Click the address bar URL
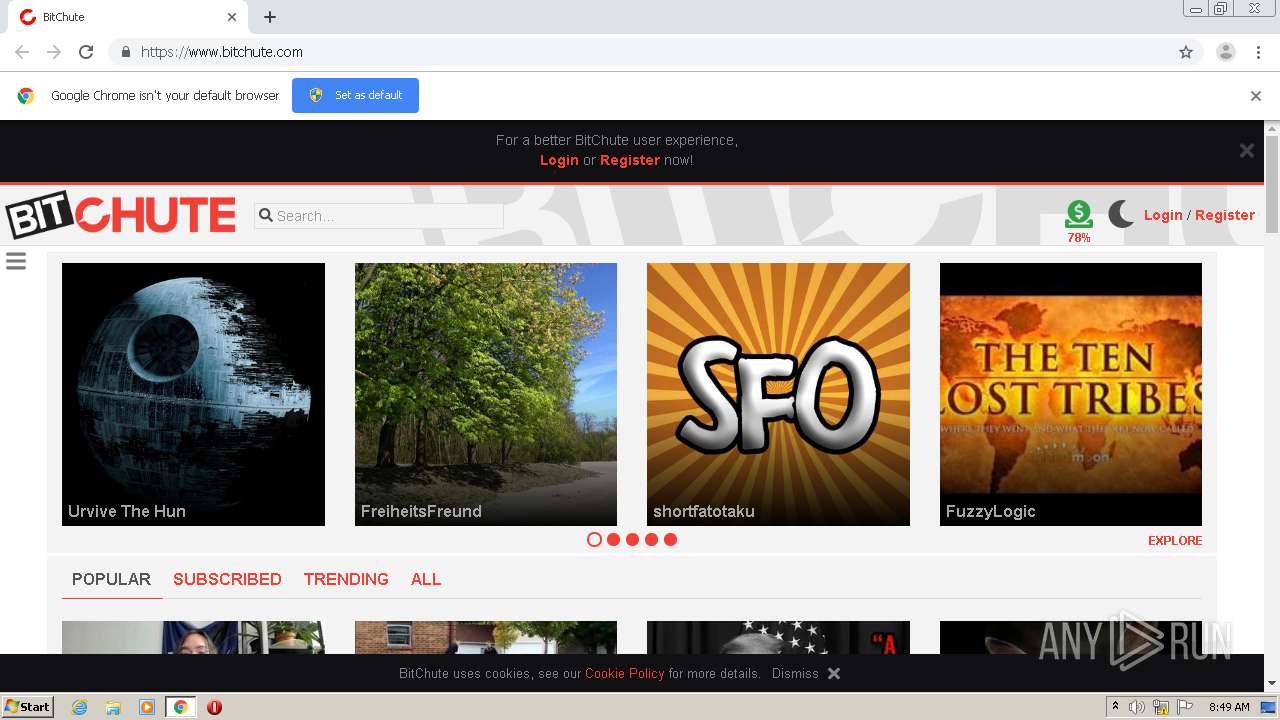Screen dimensions: 1280x720 point(222,52)
